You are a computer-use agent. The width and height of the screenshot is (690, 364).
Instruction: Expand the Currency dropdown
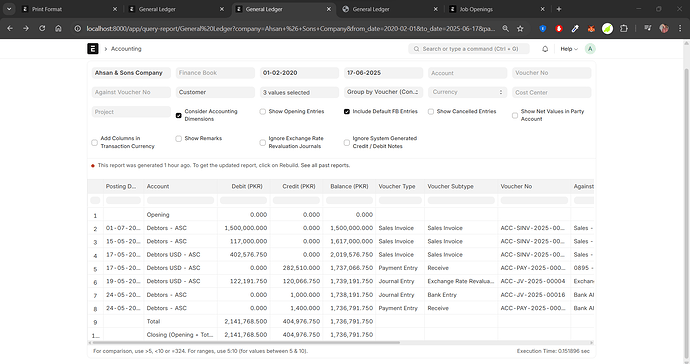(x=467, y=92)
